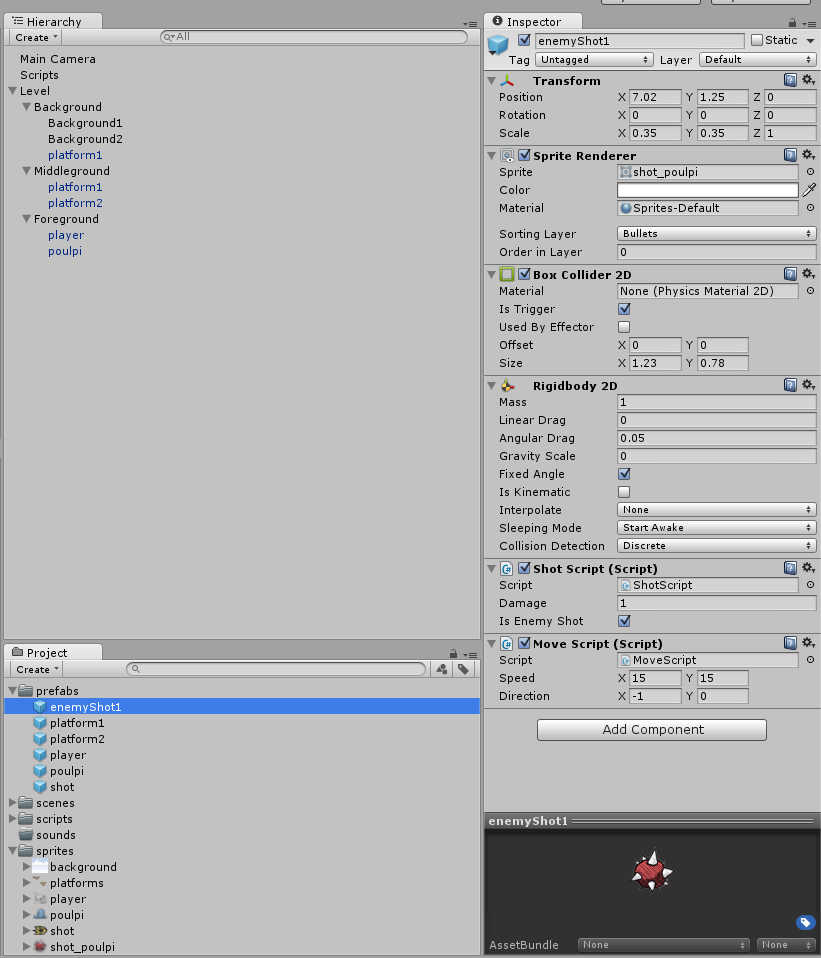Click object picker circle for Sprite field
Viewport: 821px width, 958px height.
click(810, 172)
